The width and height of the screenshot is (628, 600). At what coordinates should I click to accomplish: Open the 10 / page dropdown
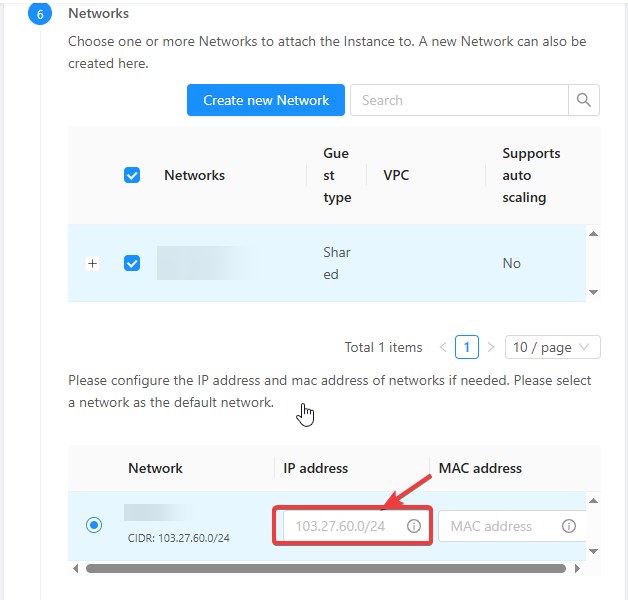(x=553, y=347)
